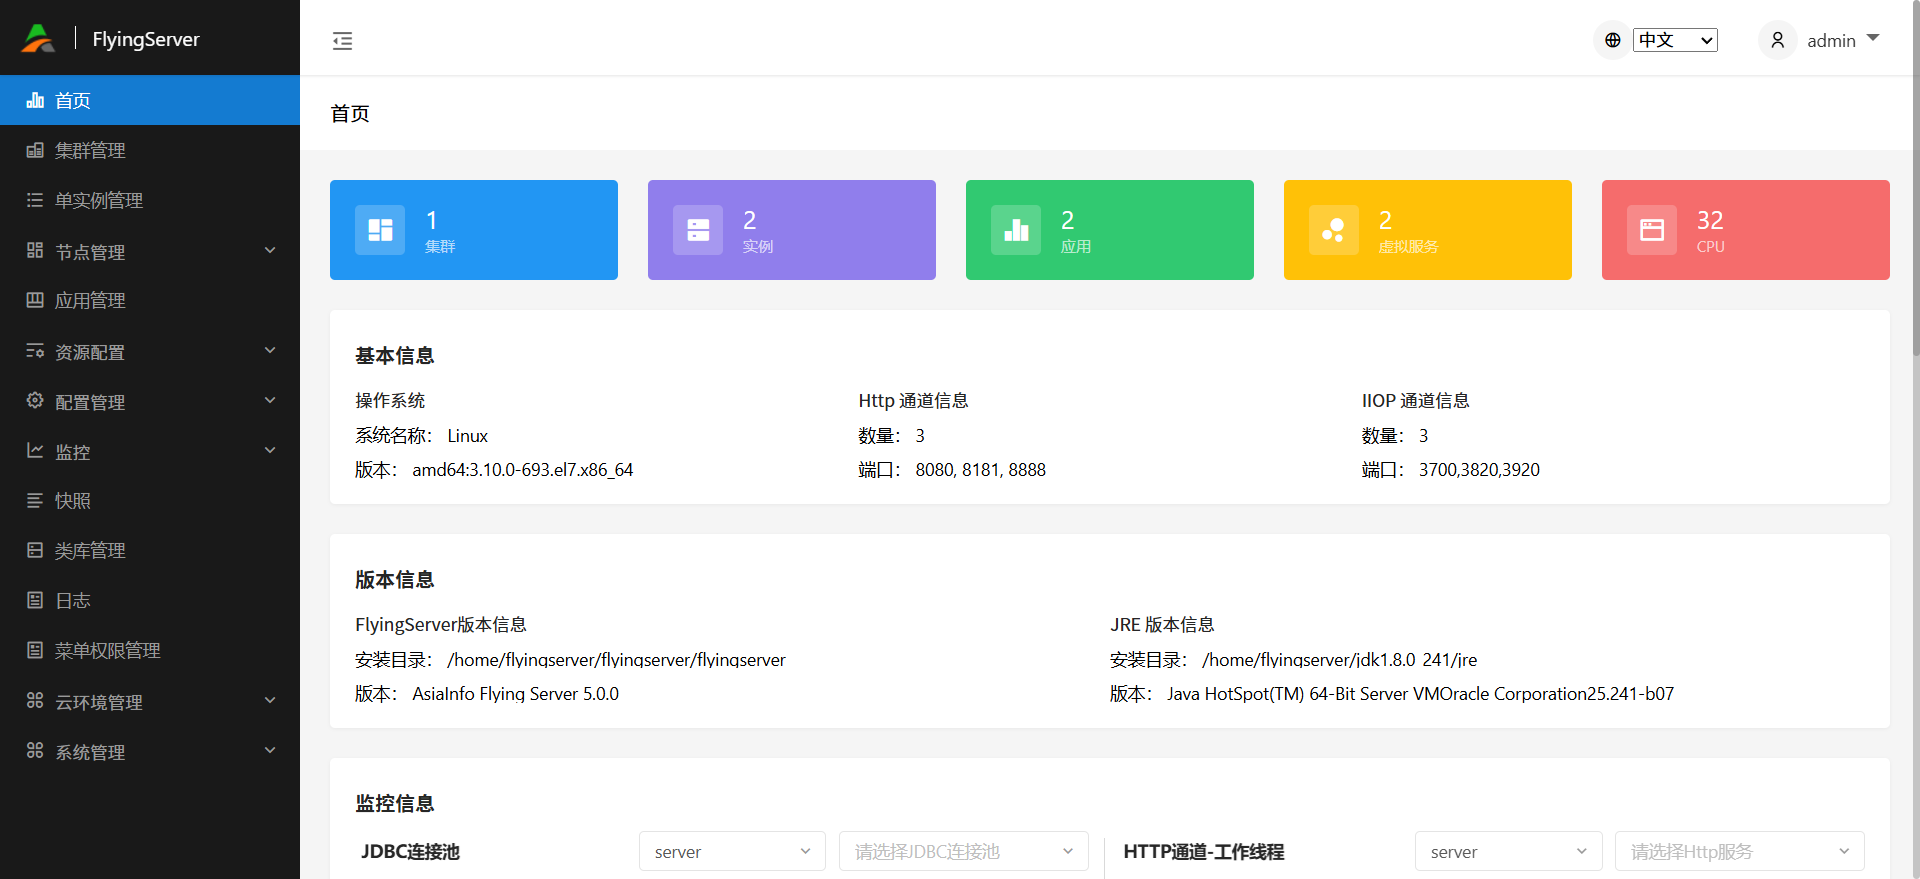This screenshot has width=1920, height=879.
Task: Open the 请选择JDBC连接池 dropdown
Action: tap(963, 851)
